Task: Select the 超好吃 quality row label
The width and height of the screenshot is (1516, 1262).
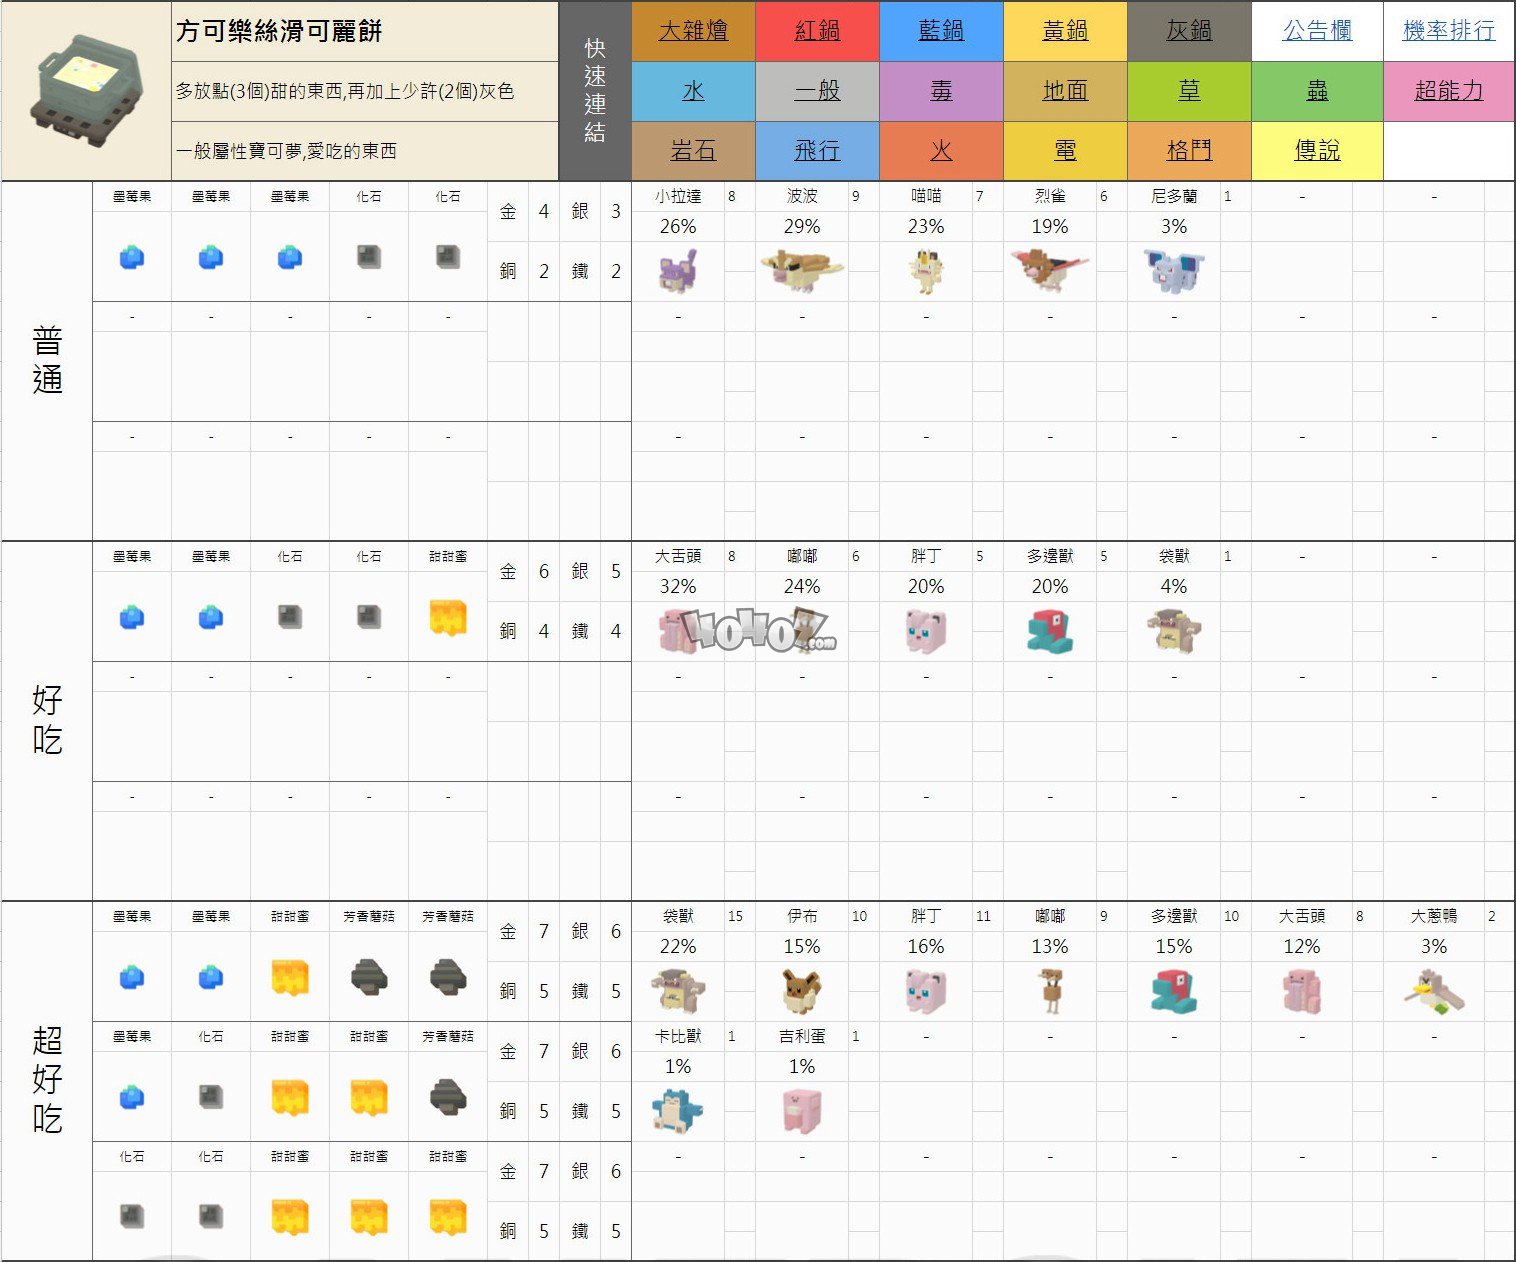Action: (x=47, y=1080)
